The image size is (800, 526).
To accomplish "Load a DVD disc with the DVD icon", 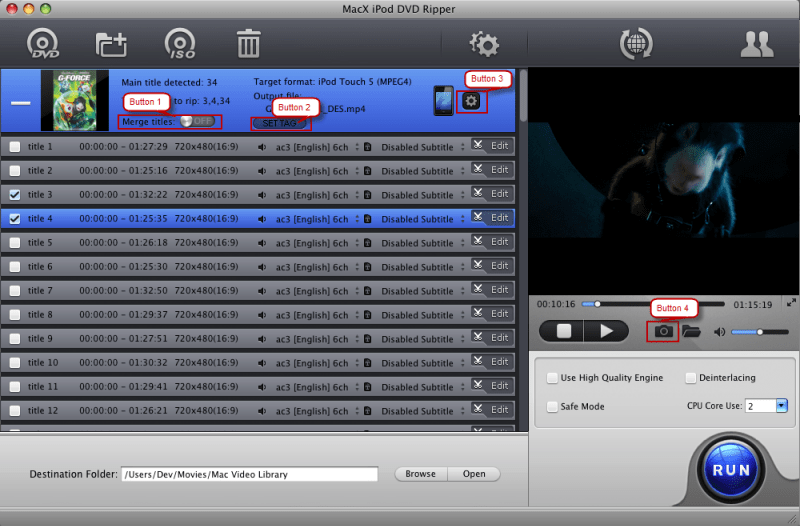I will coord(43,43).
